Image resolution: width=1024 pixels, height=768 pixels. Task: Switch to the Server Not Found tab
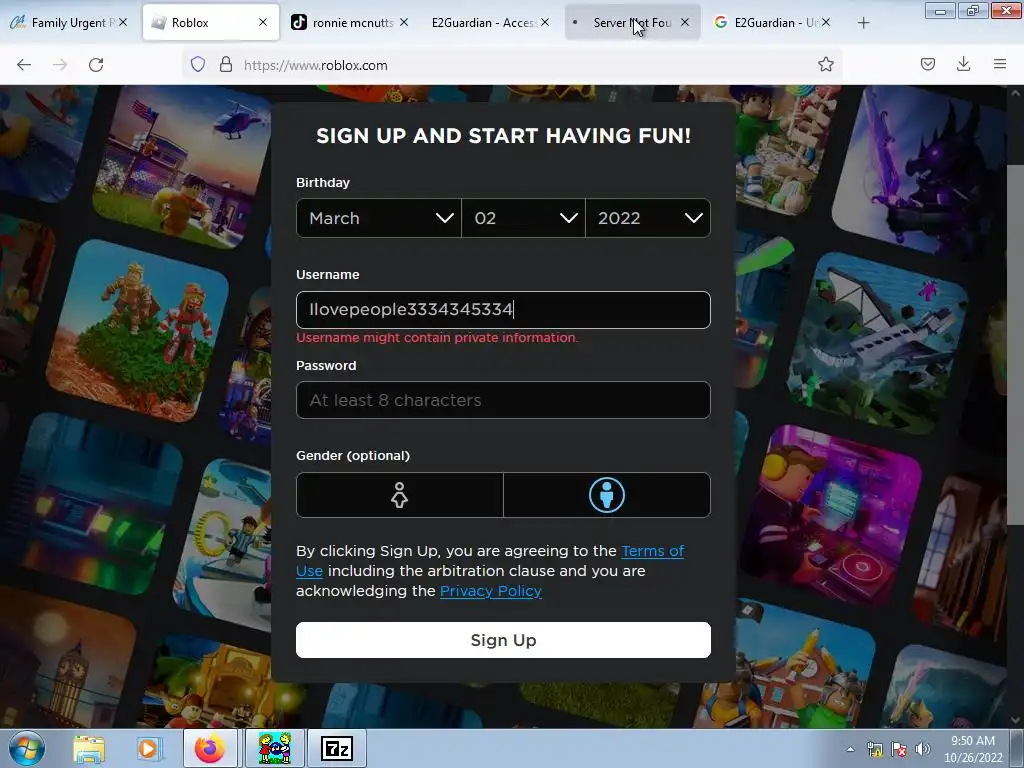(x=632, y=22)
